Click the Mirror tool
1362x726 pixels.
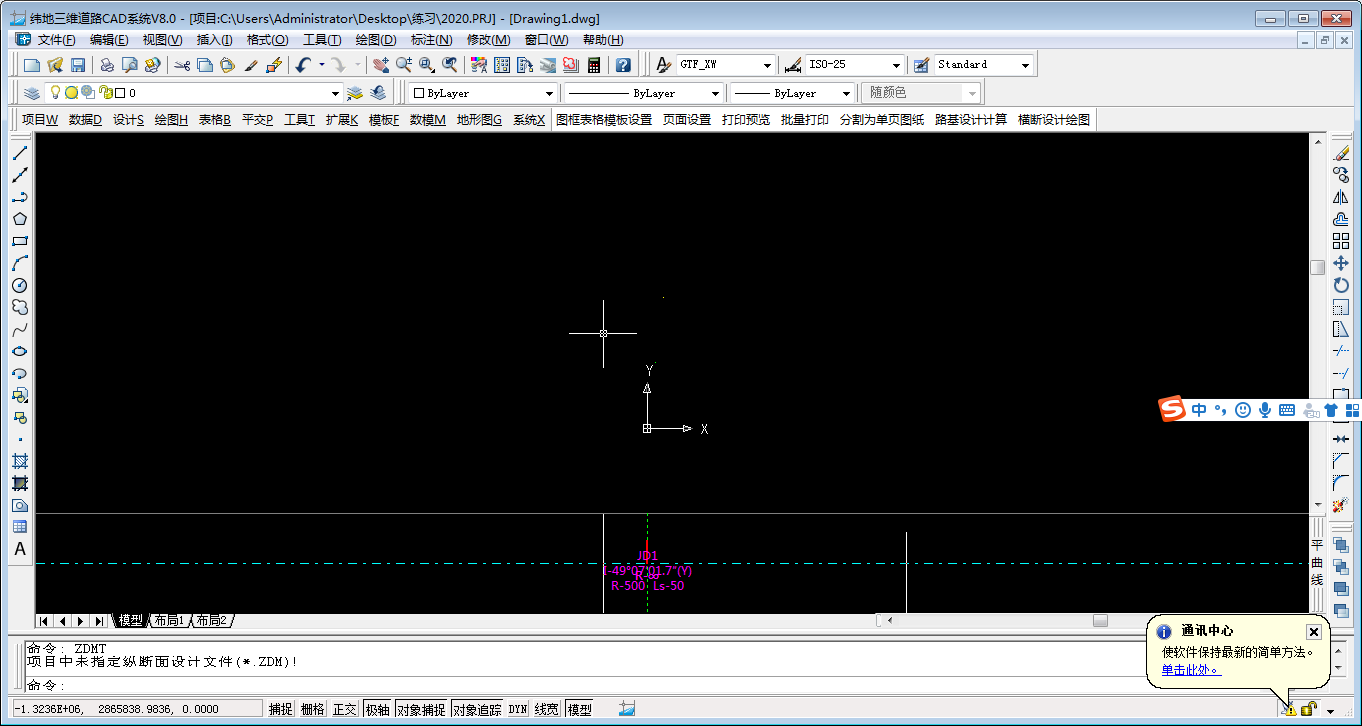[x=1341, y=197]
